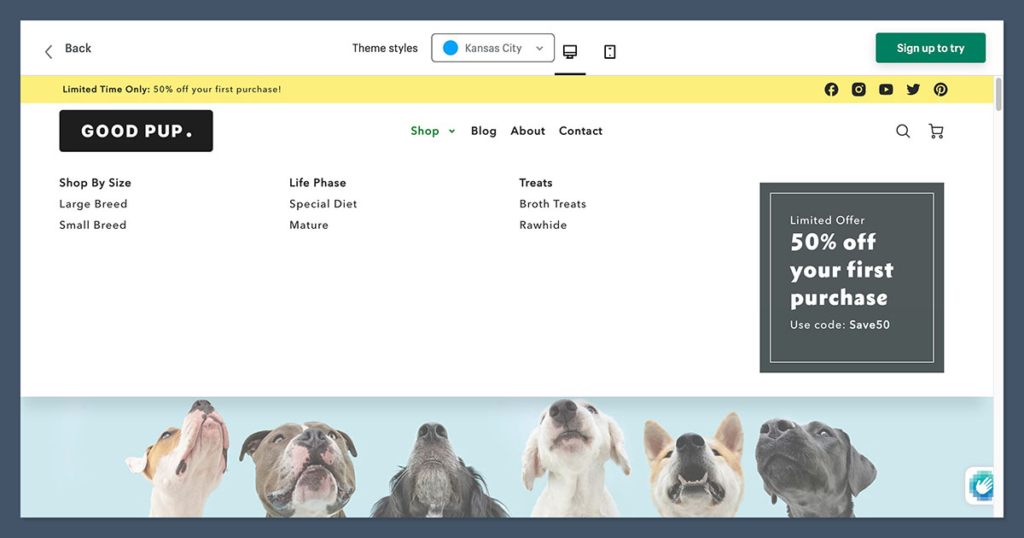This screenshot has height=538, width=1024.
Task: Open the Twitter social link icon
Action: (x=913, y=89)
